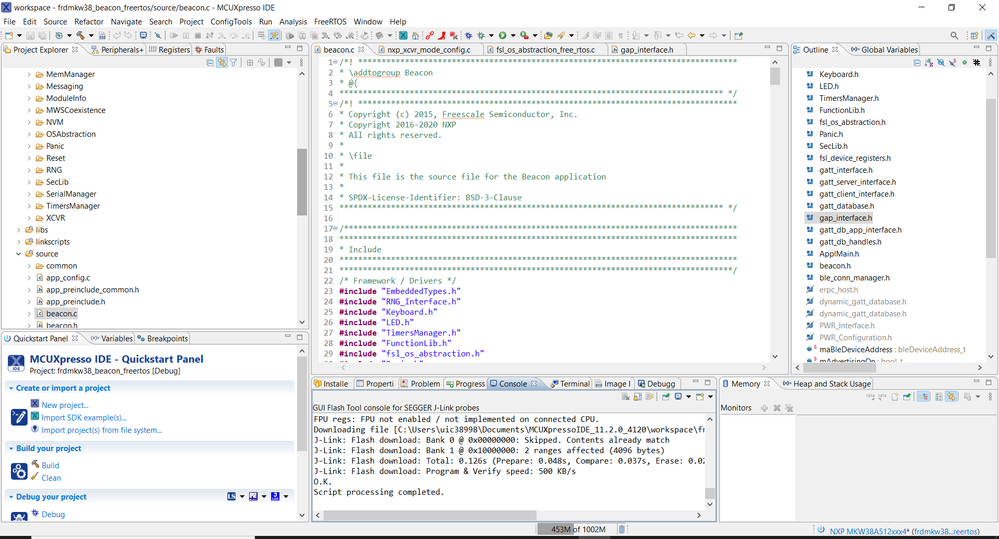This screenshot has width=999, height=539.
Task: Click the Clean link in Quickstart Panel
Action: pos(51,478)
